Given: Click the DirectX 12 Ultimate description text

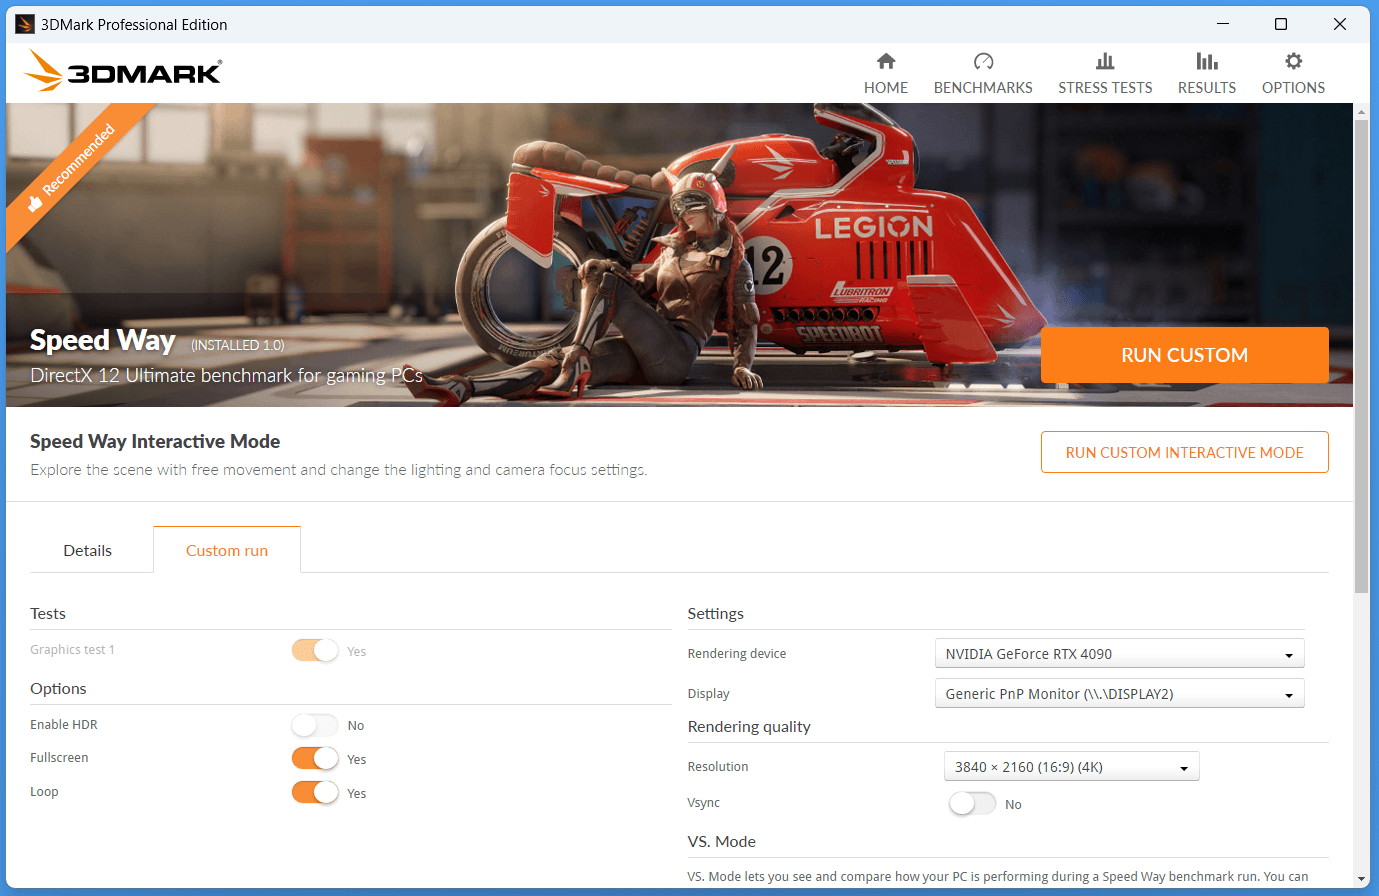Looking at the screenshot, I should (226, 375).
